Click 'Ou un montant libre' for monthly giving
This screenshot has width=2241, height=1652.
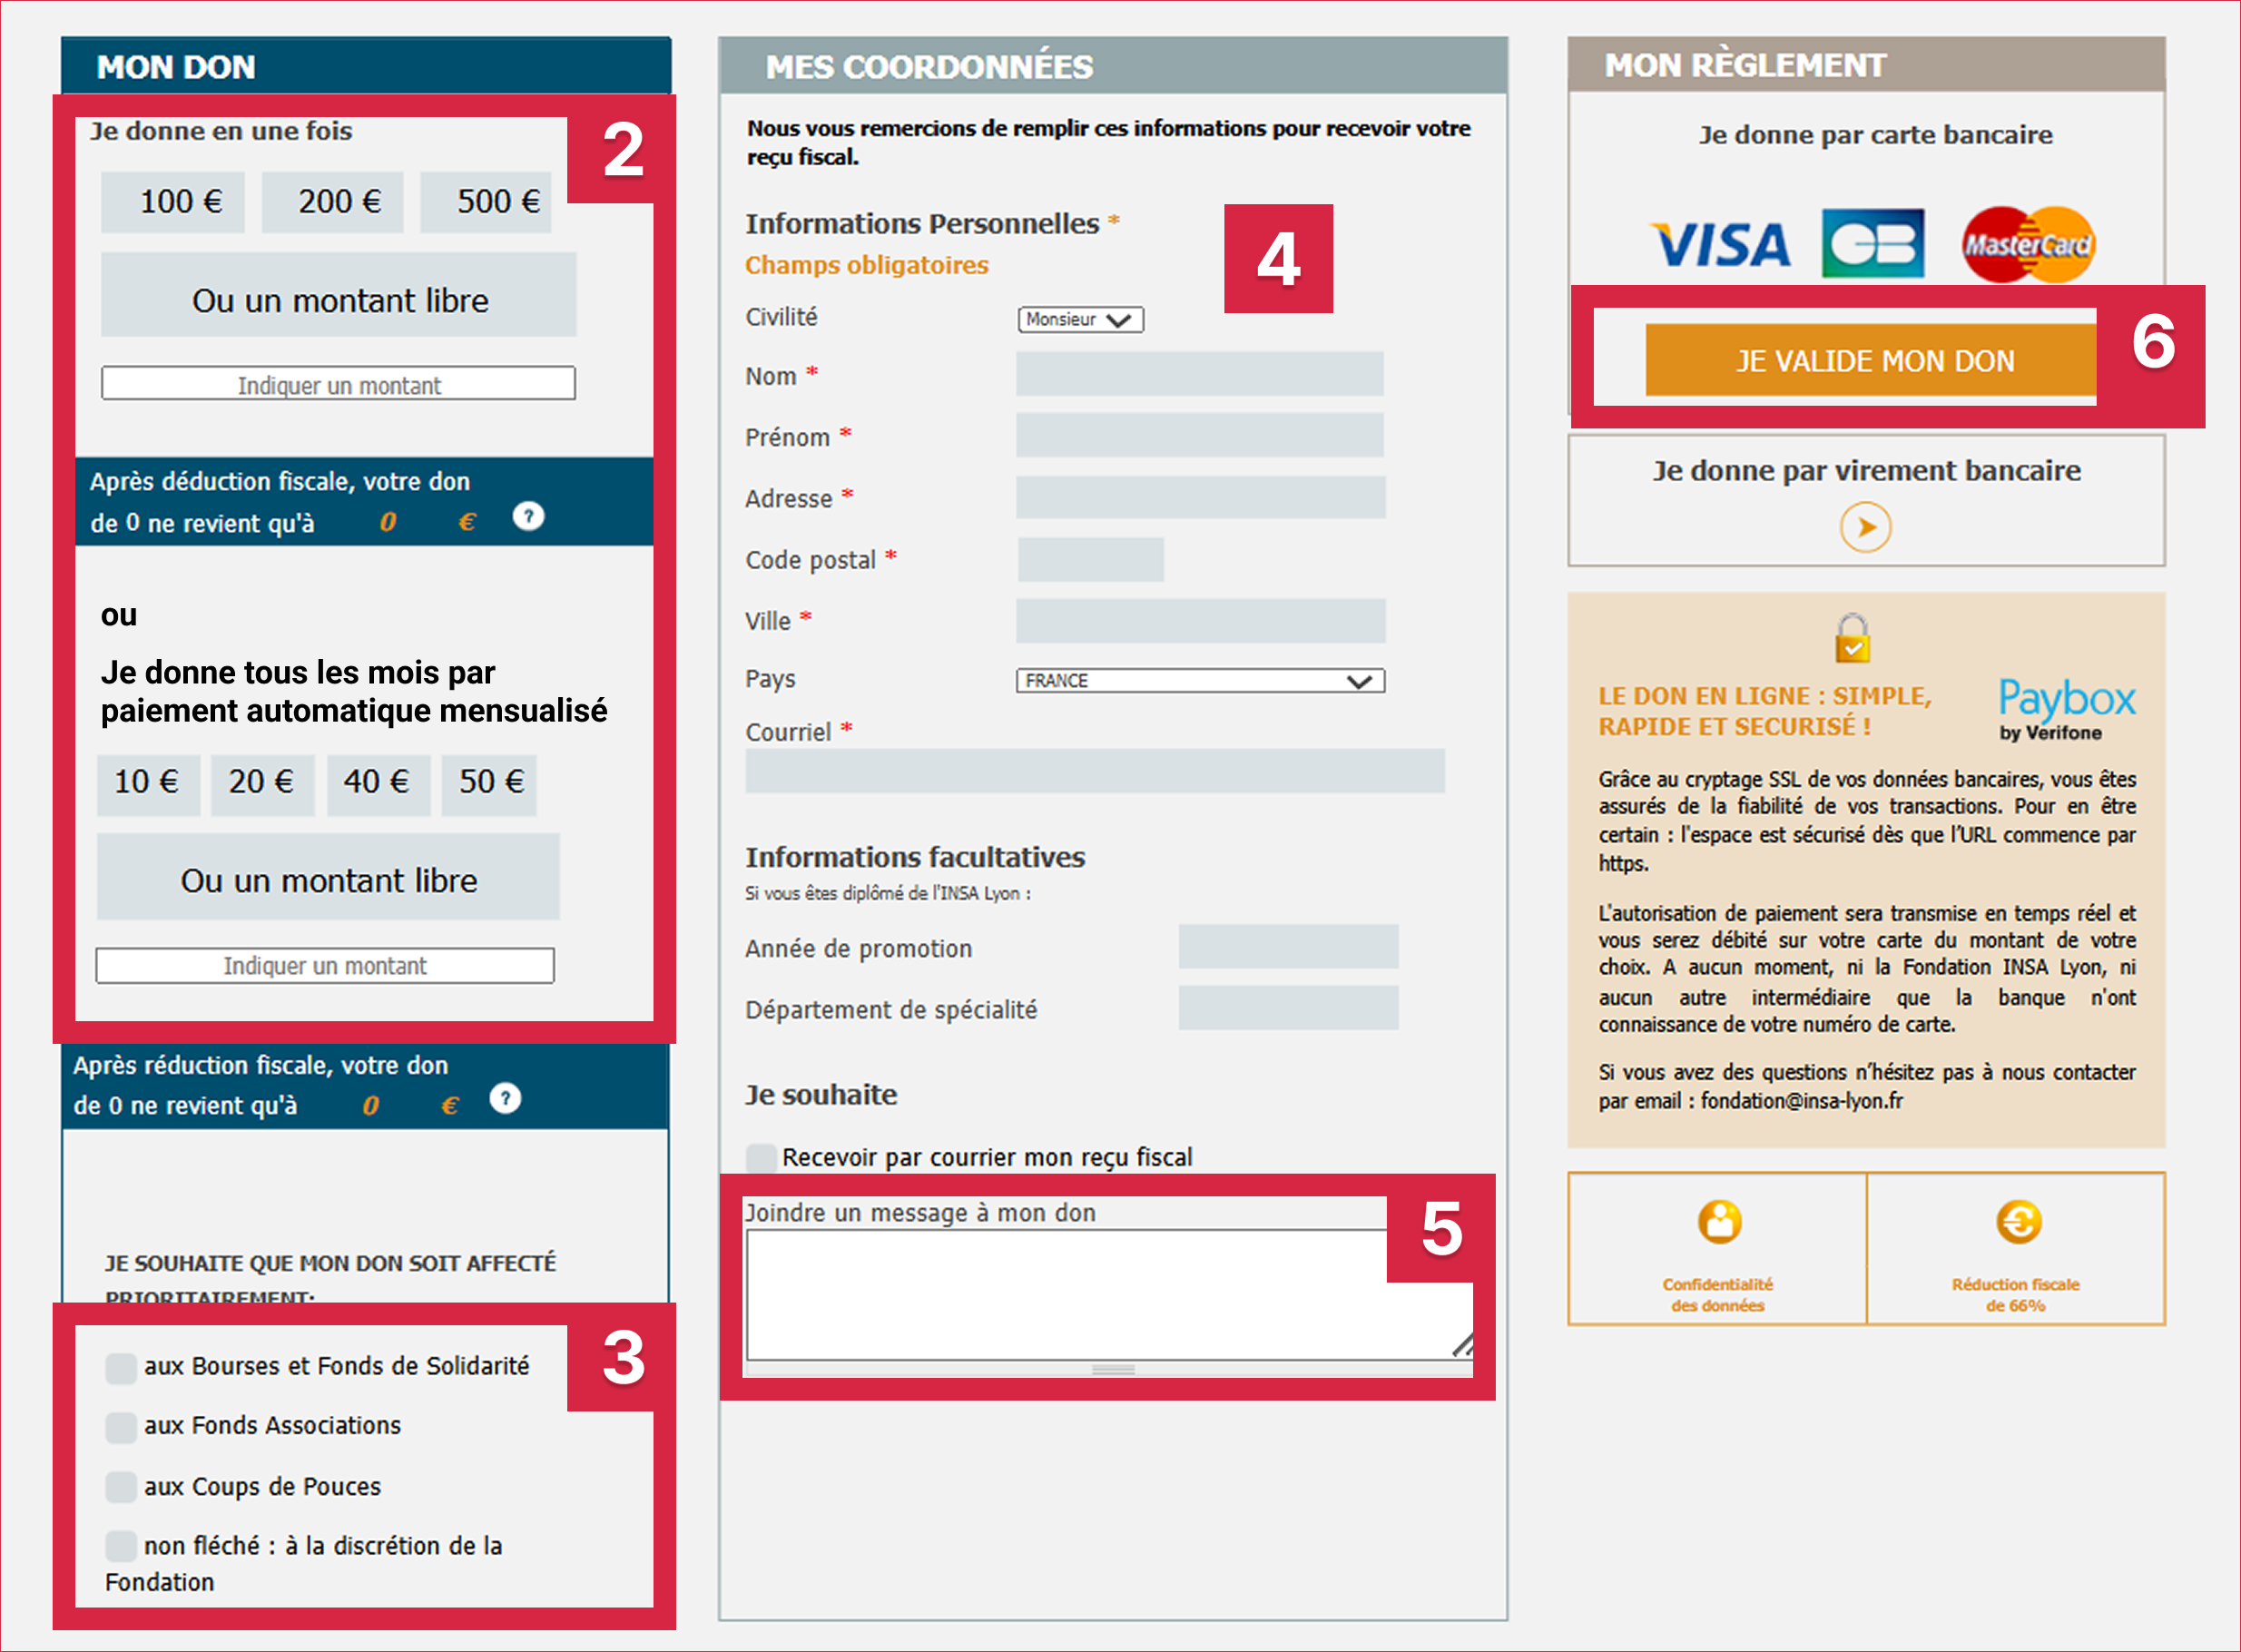pyautogui.click(x=327, y=879)
